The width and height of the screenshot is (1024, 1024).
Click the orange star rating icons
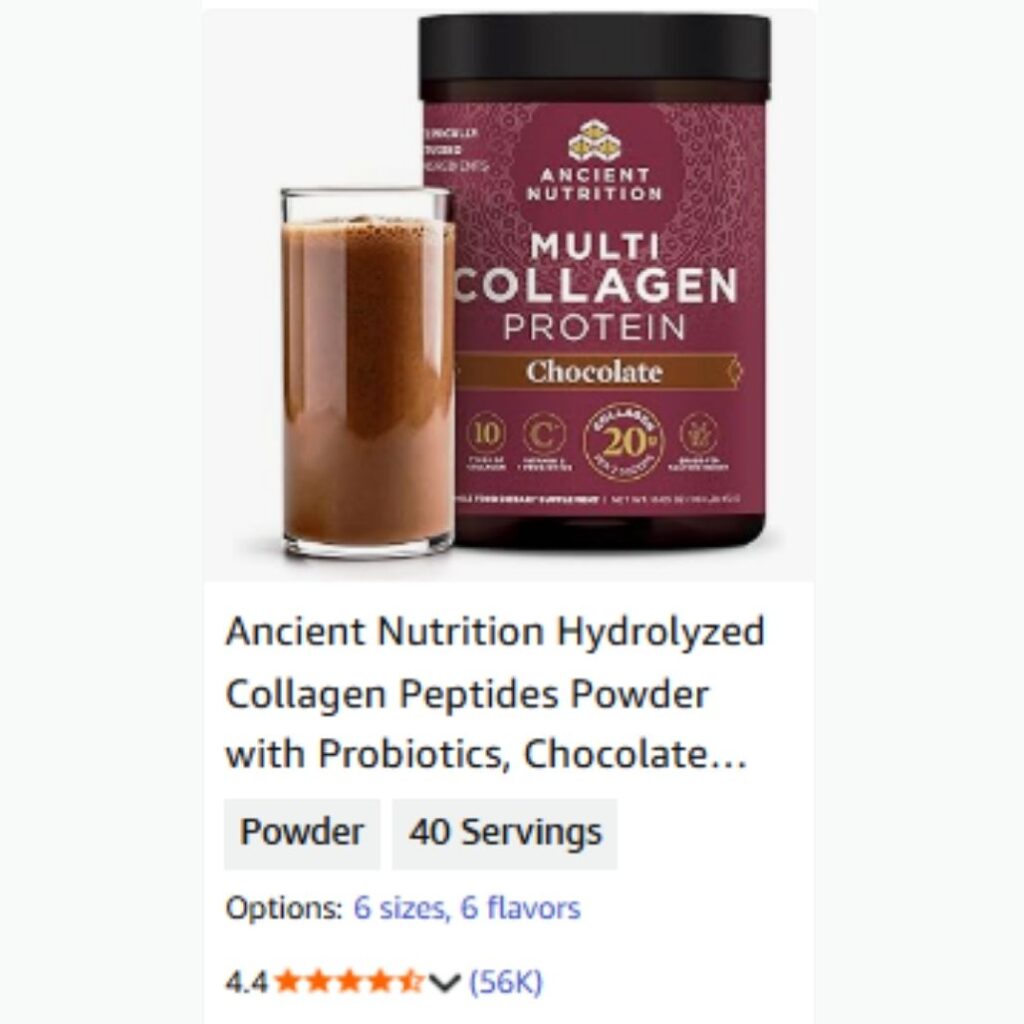[349, 981]
